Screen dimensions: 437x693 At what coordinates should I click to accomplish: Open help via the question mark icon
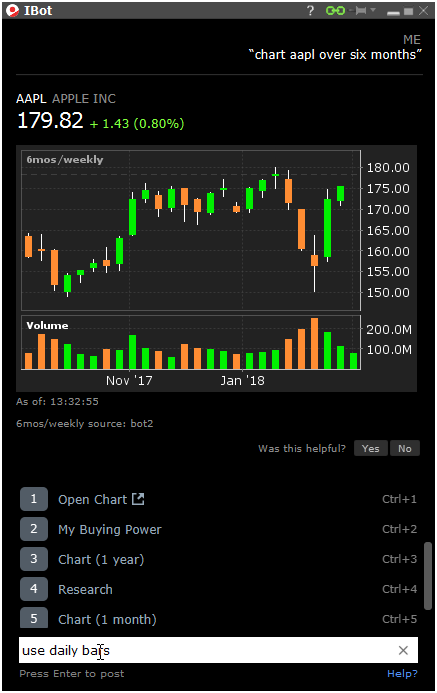(x=311, y=11)
